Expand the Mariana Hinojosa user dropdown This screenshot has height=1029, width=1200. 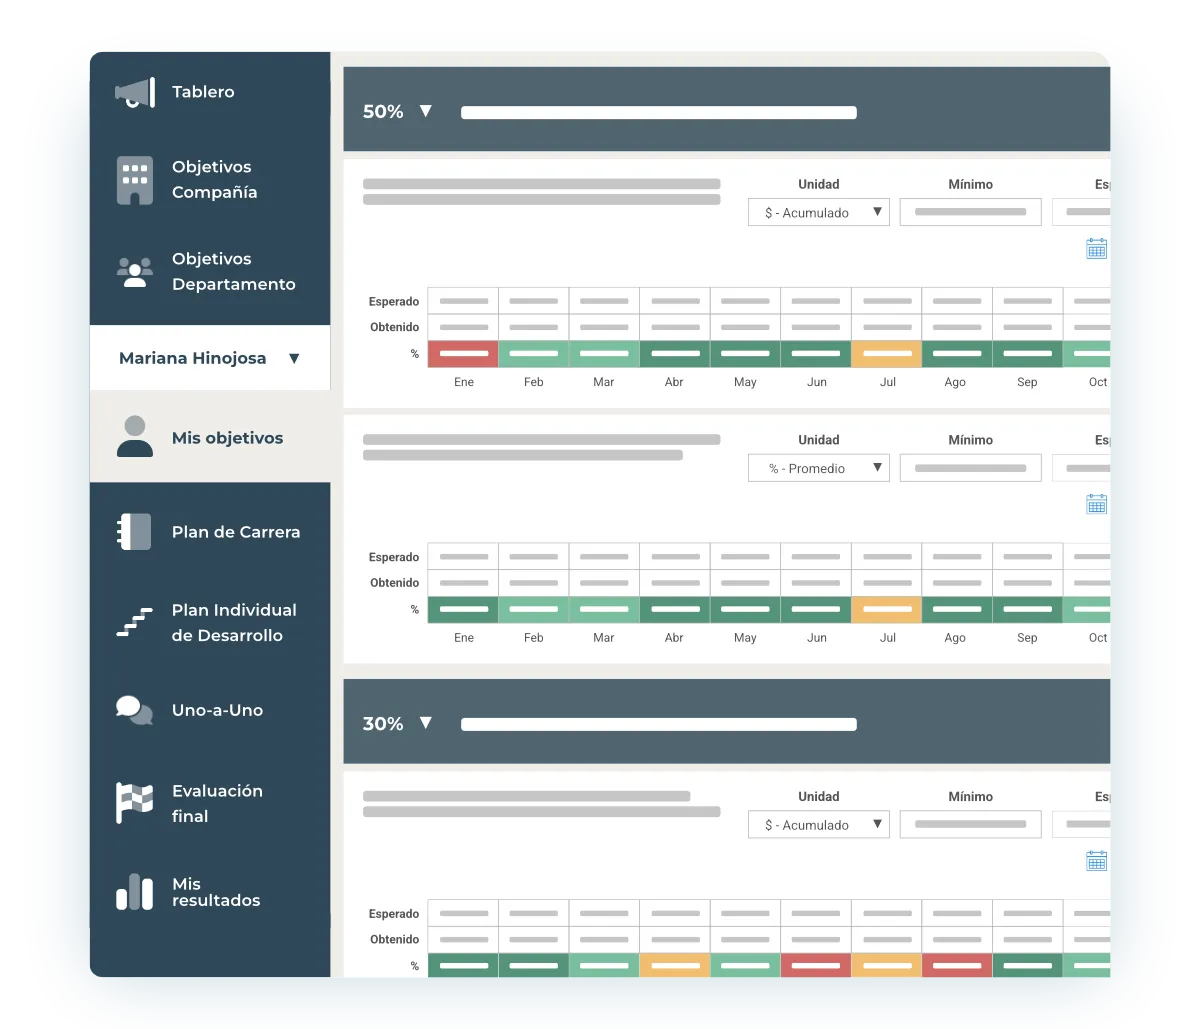point(293,358)
